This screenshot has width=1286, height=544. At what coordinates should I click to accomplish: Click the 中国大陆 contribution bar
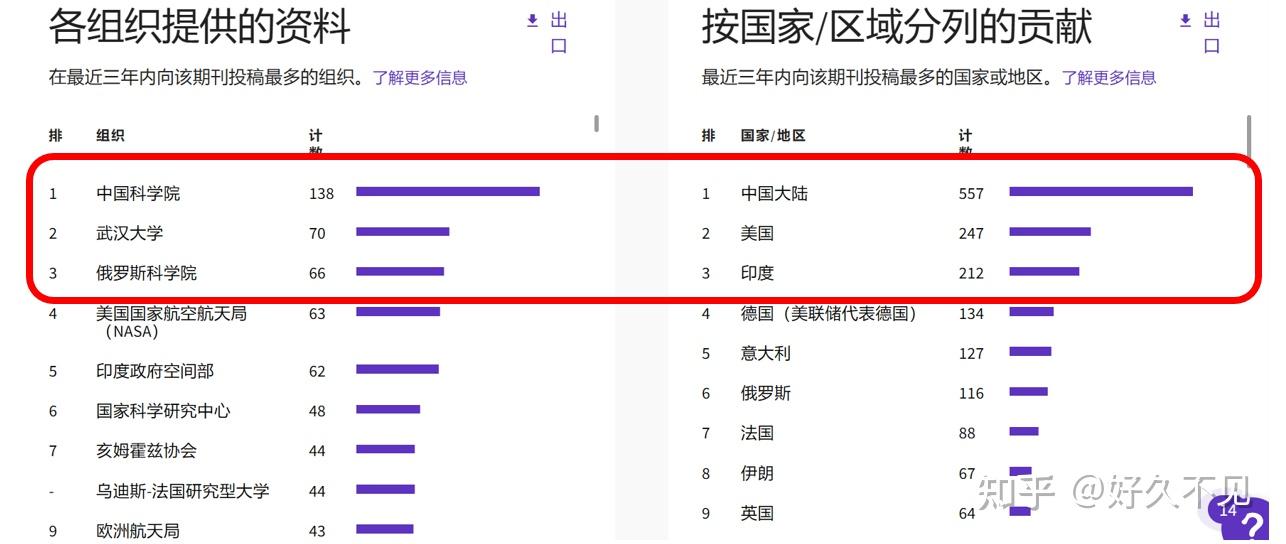pos(1101,191)
